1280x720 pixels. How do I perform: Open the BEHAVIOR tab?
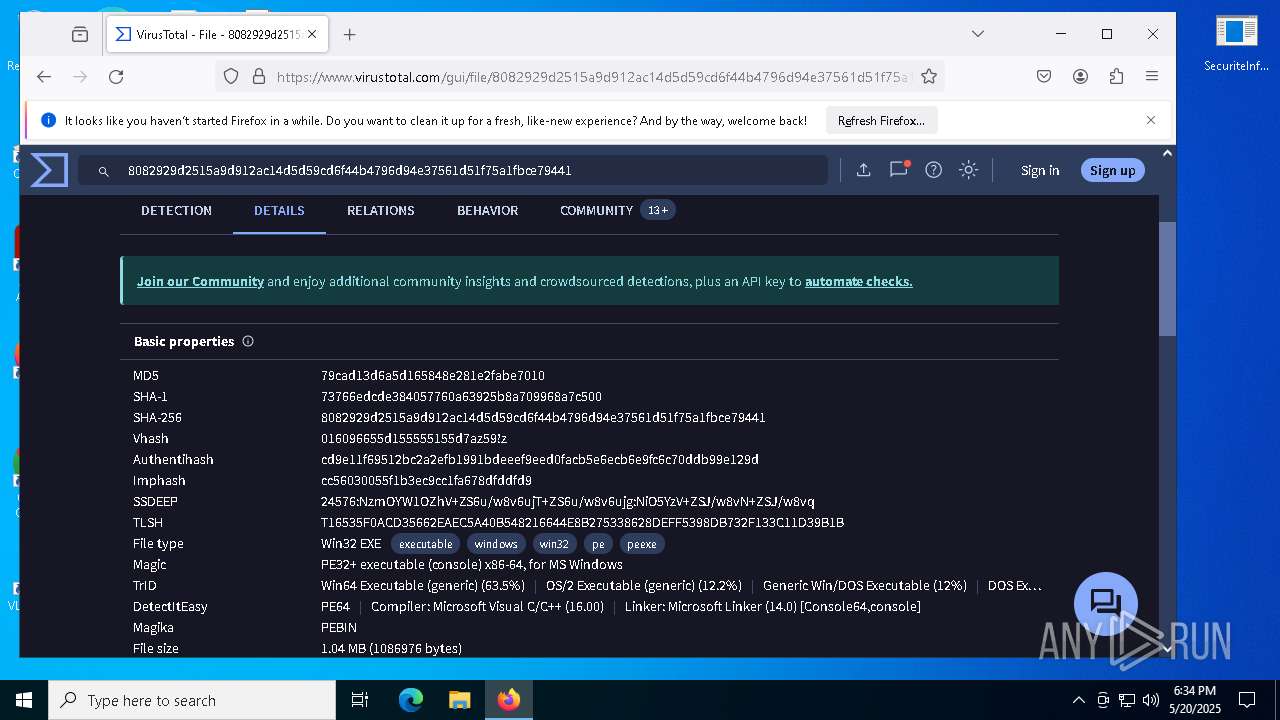coord(487,210)
